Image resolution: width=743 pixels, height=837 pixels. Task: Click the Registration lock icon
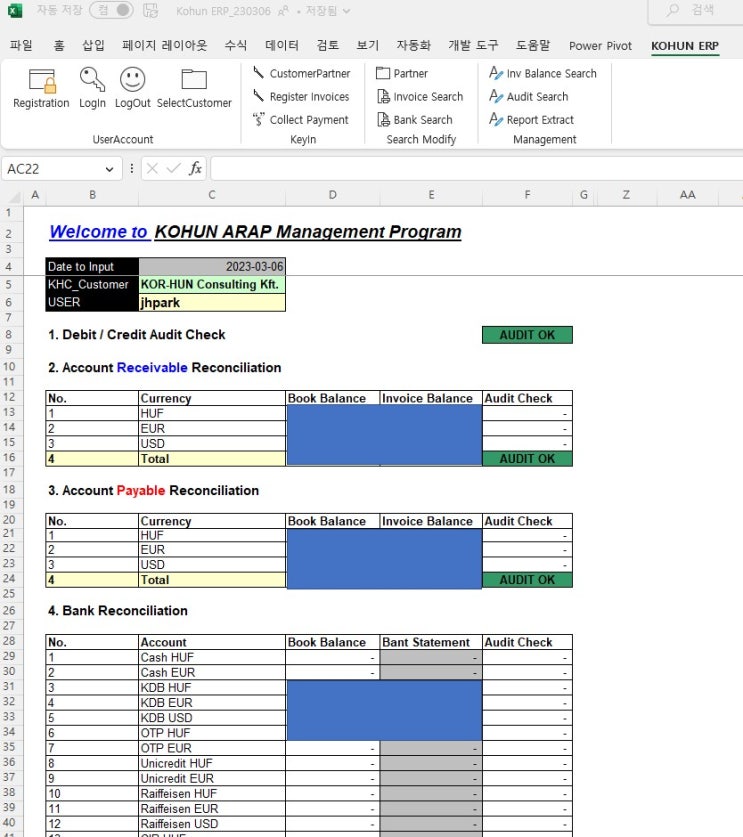(41, 81)
